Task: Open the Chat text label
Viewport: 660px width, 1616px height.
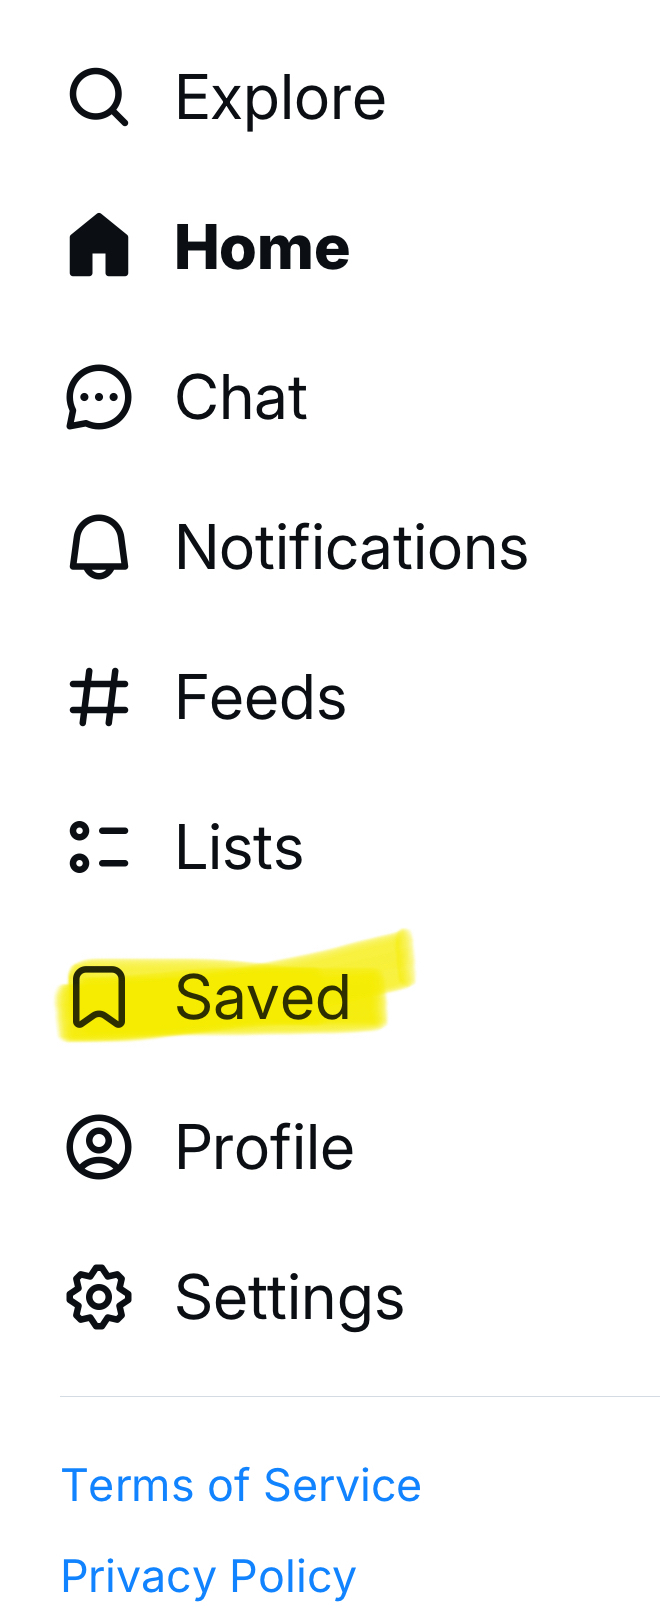Action: click(x=241, y=397)
